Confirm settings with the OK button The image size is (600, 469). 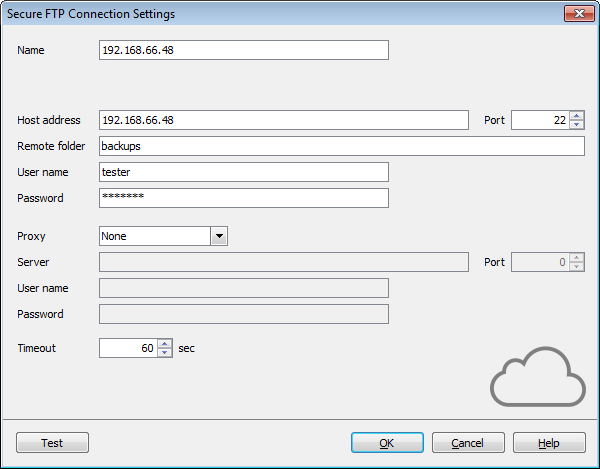click(387, 443)
